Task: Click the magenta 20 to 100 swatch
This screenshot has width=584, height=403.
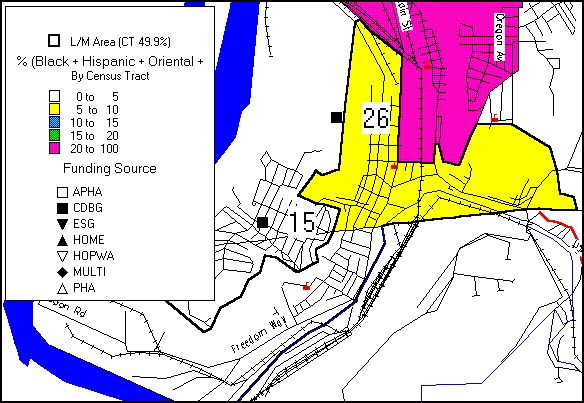Action: click(x=54, y=148)
